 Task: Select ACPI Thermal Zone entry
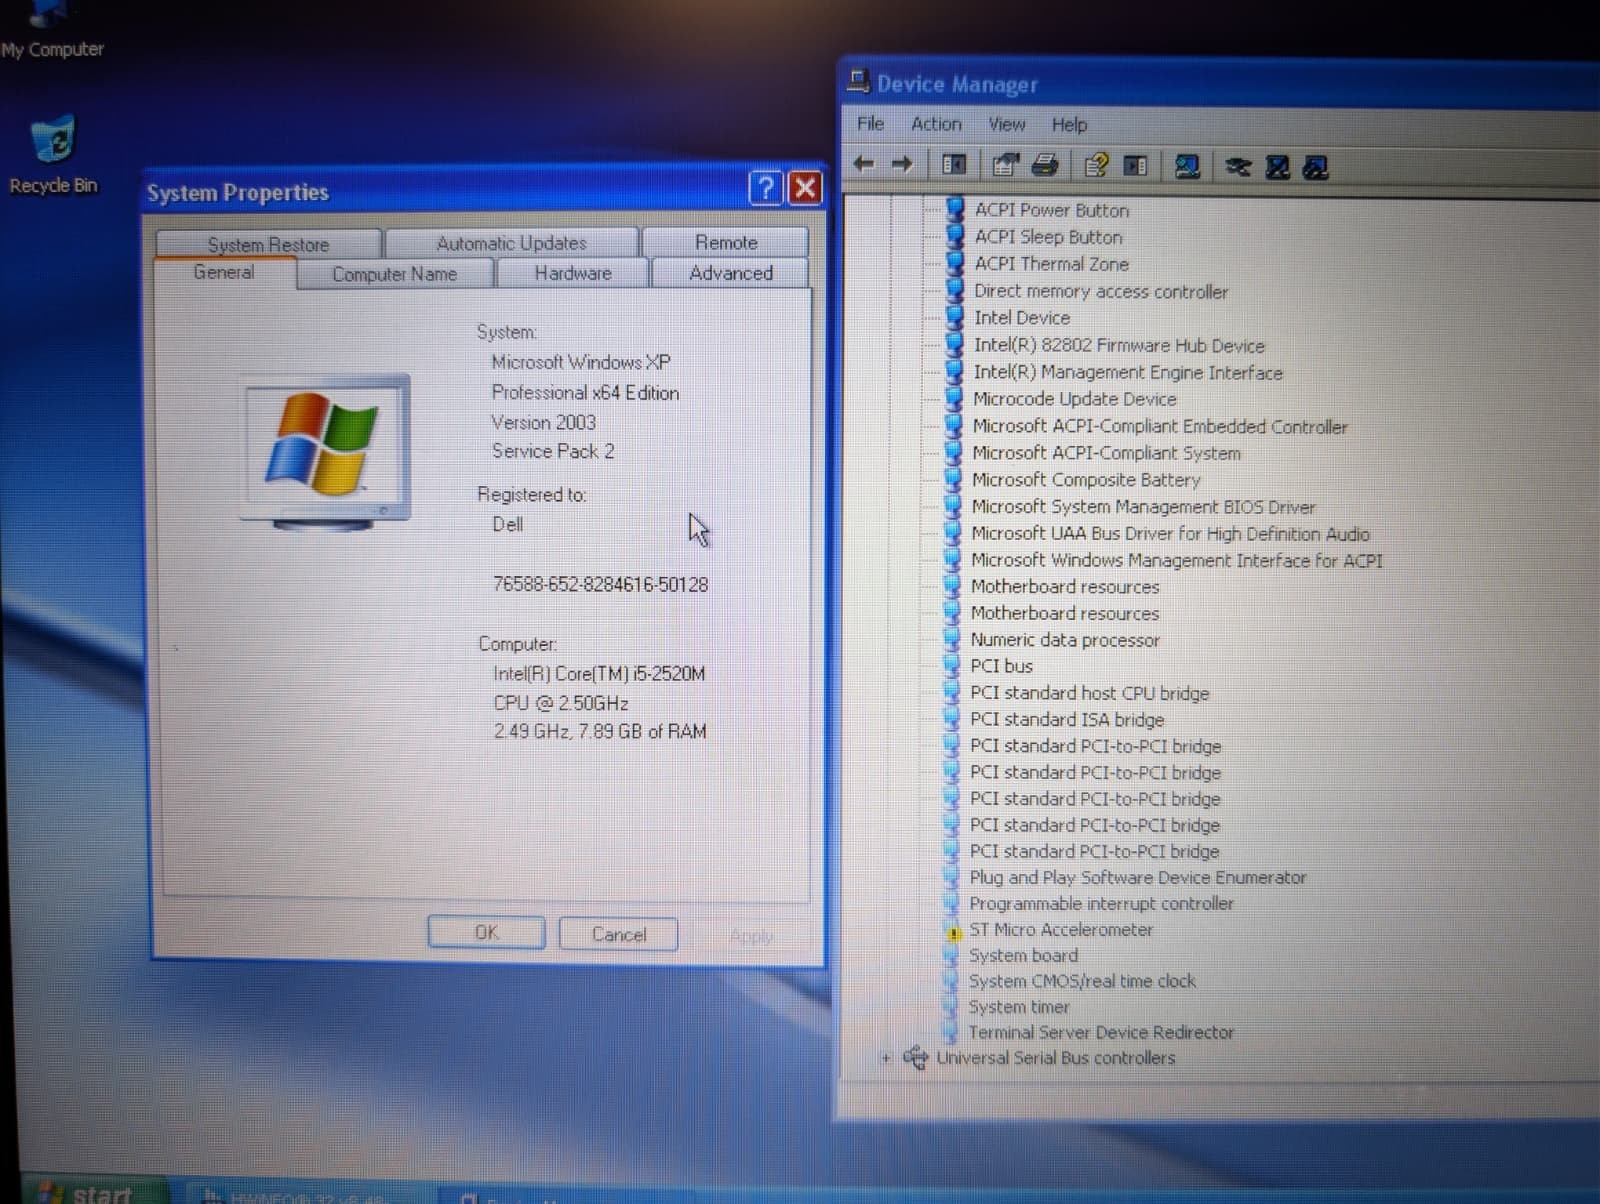(1051, 264)
